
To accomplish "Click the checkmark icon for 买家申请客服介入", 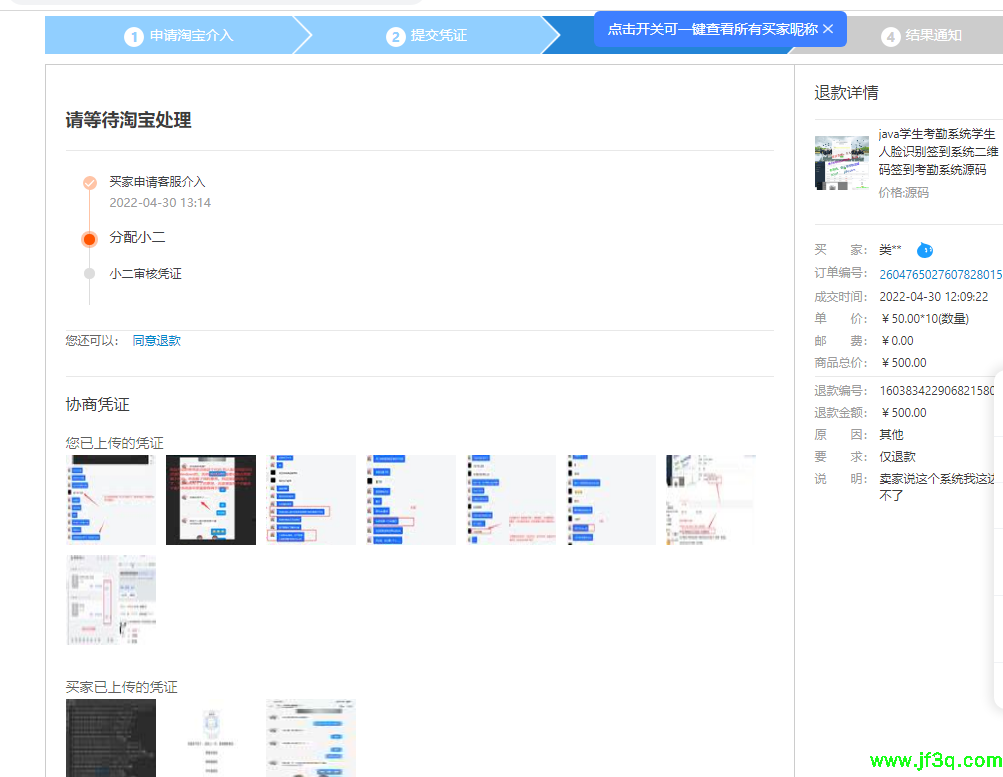I will click(90, 182).
